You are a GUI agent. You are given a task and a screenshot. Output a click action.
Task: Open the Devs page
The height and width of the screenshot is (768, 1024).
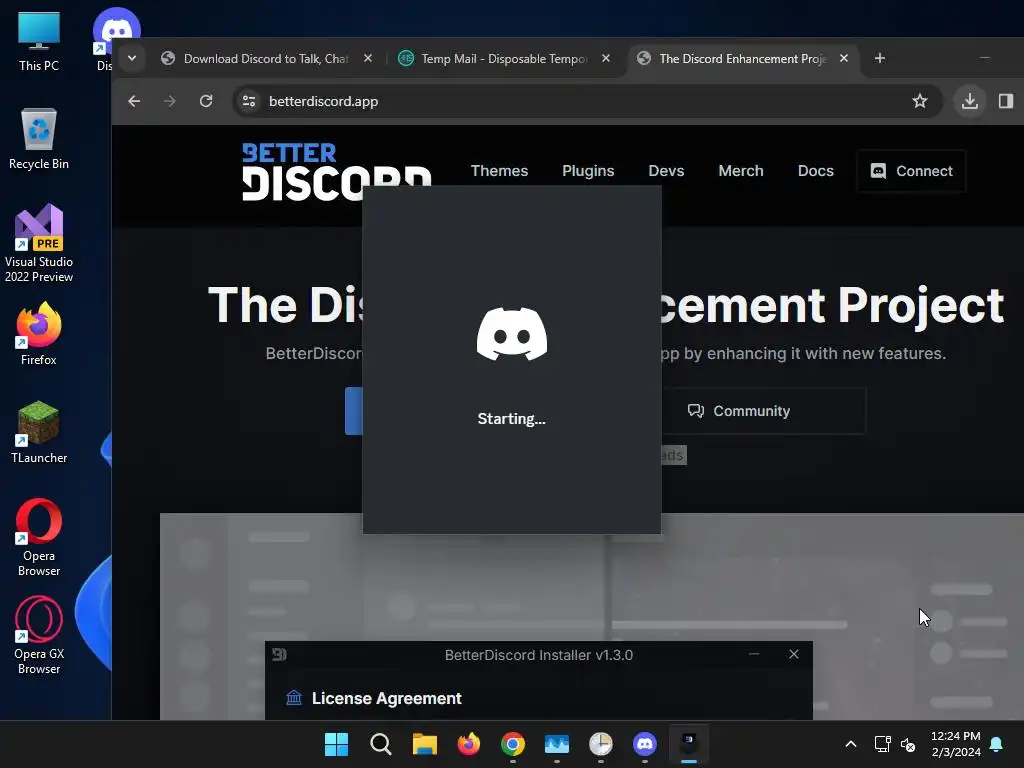coord(666,171)
